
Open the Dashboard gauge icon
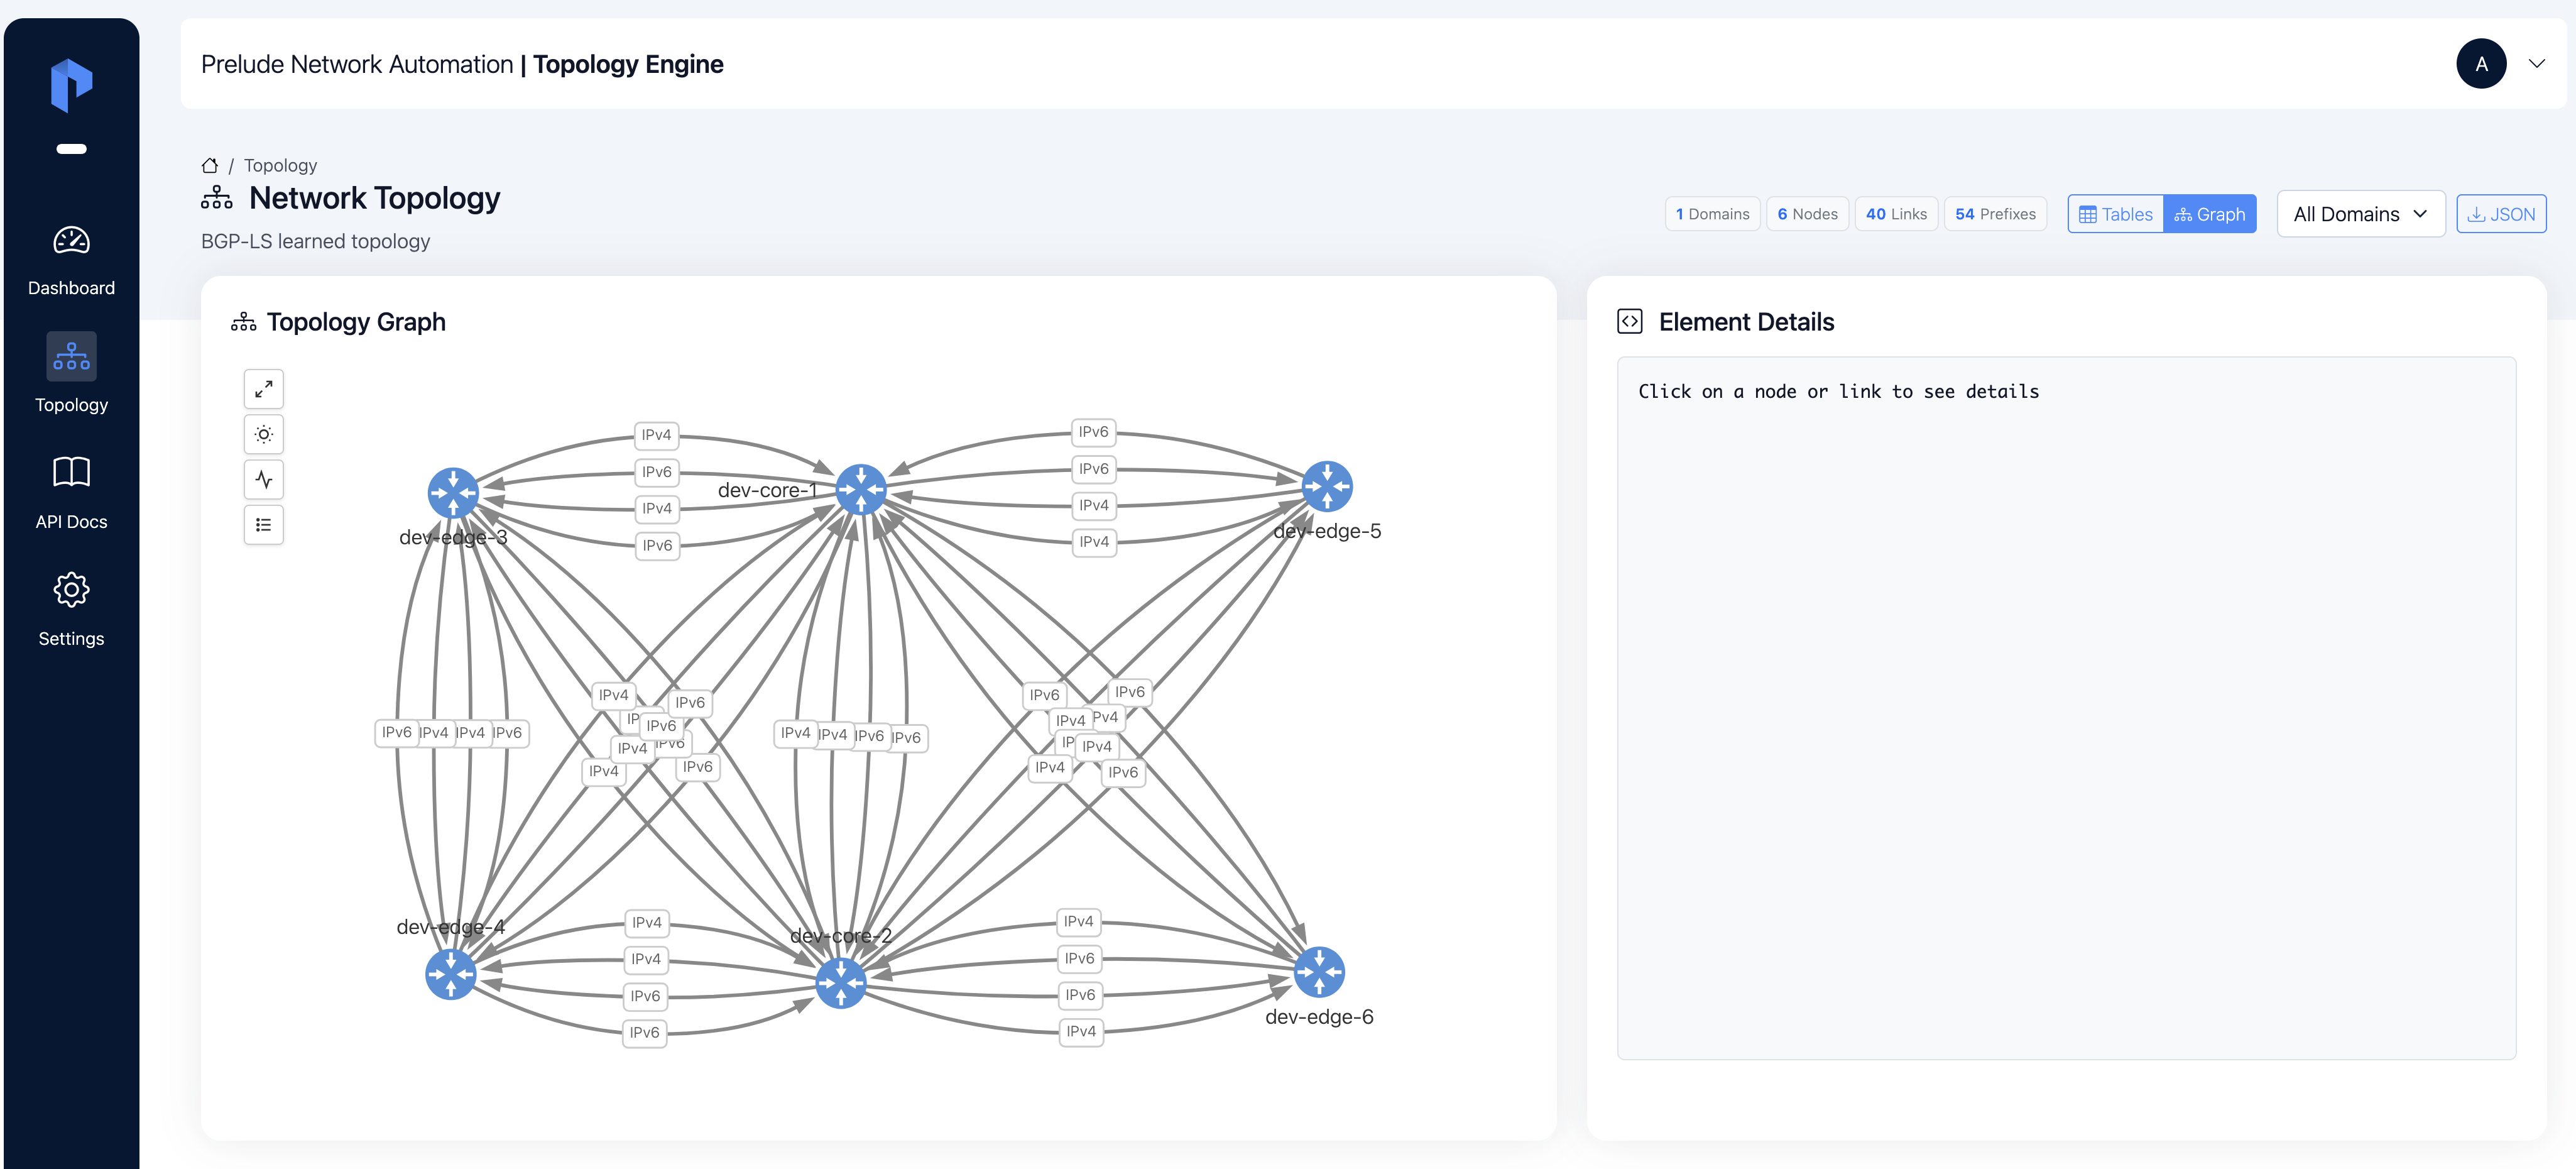pyautogui.click(x=71, y=240)
